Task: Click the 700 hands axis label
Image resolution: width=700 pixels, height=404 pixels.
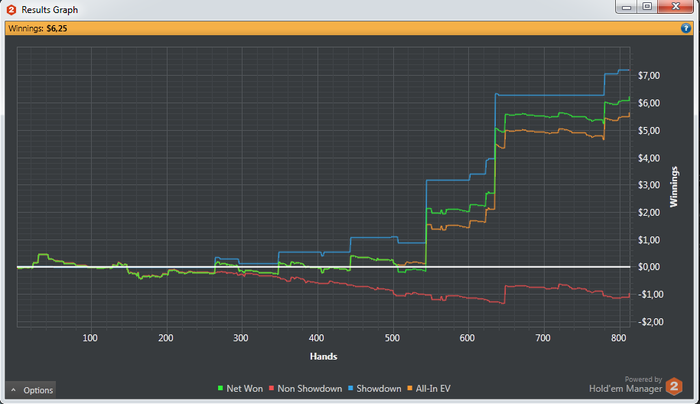Action: pos(543,338)
